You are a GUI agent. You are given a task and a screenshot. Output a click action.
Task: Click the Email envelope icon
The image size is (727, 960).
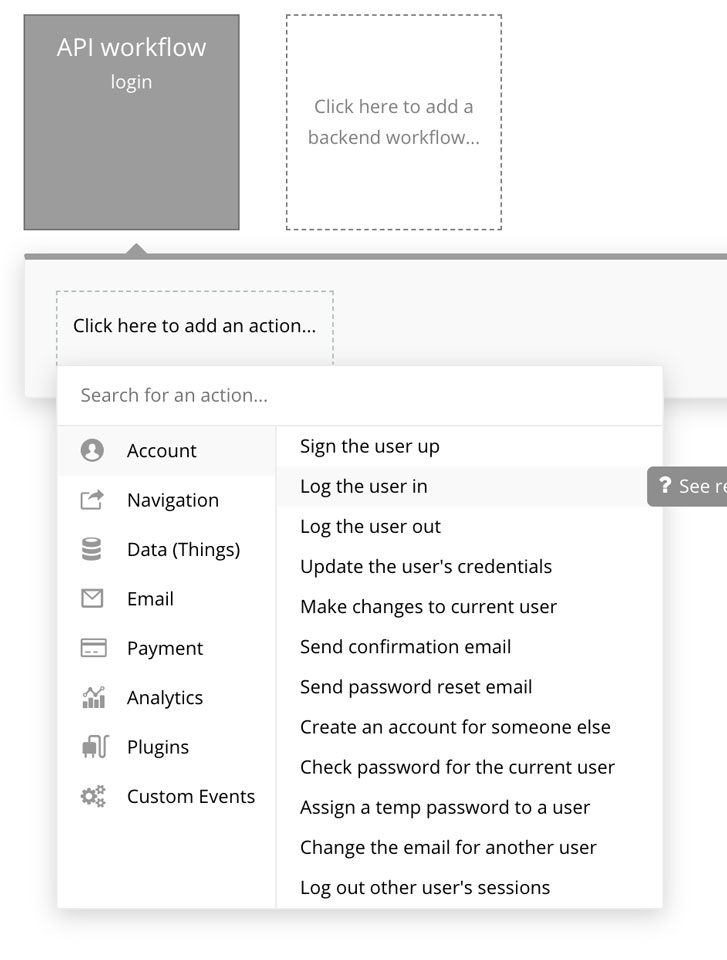[x=92, y=599]
